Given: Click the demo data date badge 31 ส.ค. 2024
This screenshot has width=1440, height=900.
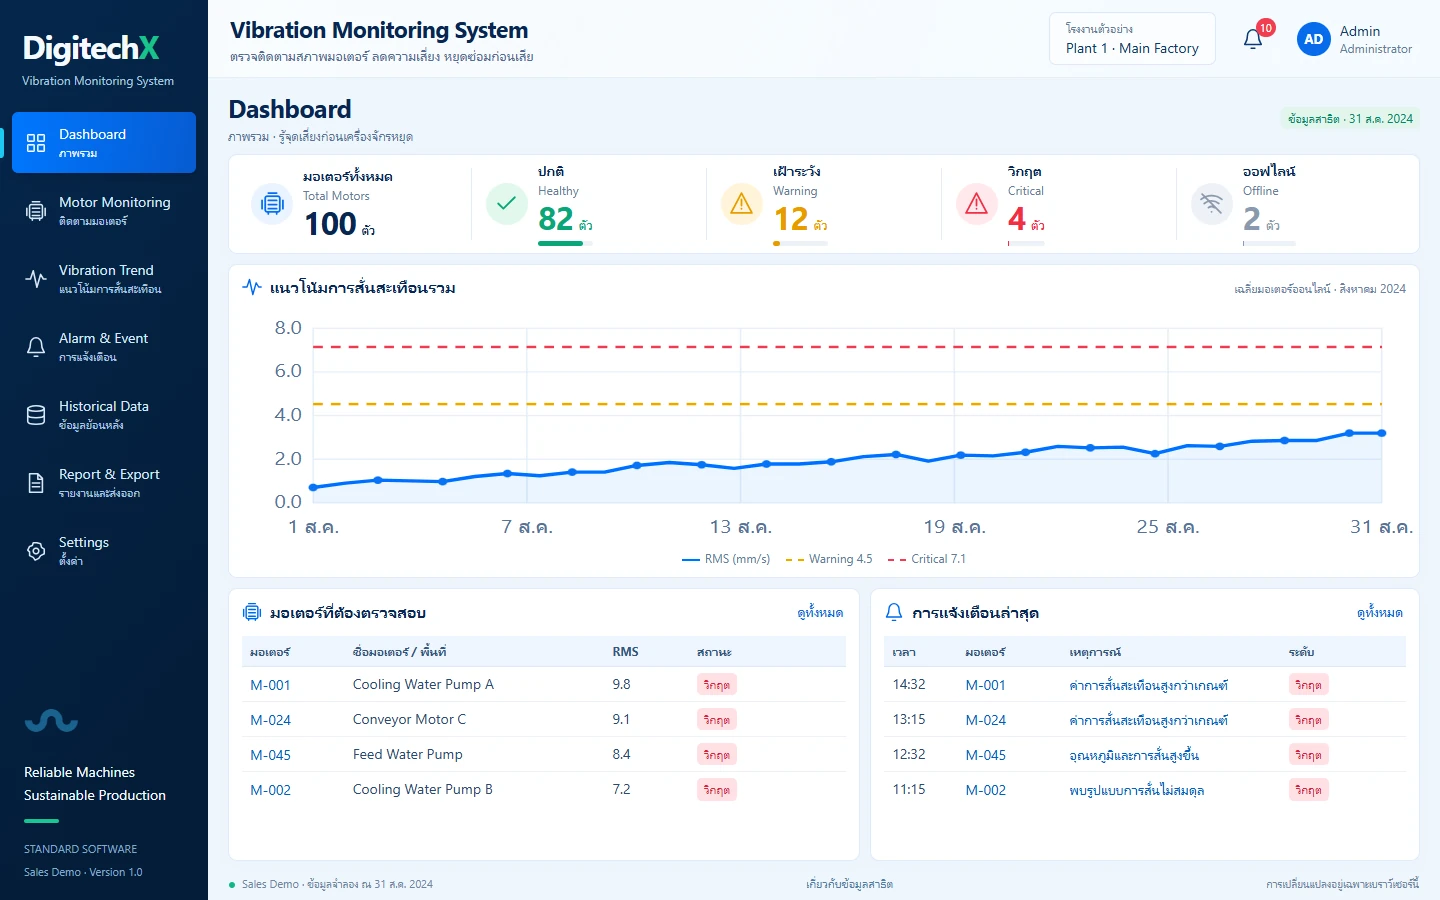Looking at the screenshot, I should click(1350, 119).
